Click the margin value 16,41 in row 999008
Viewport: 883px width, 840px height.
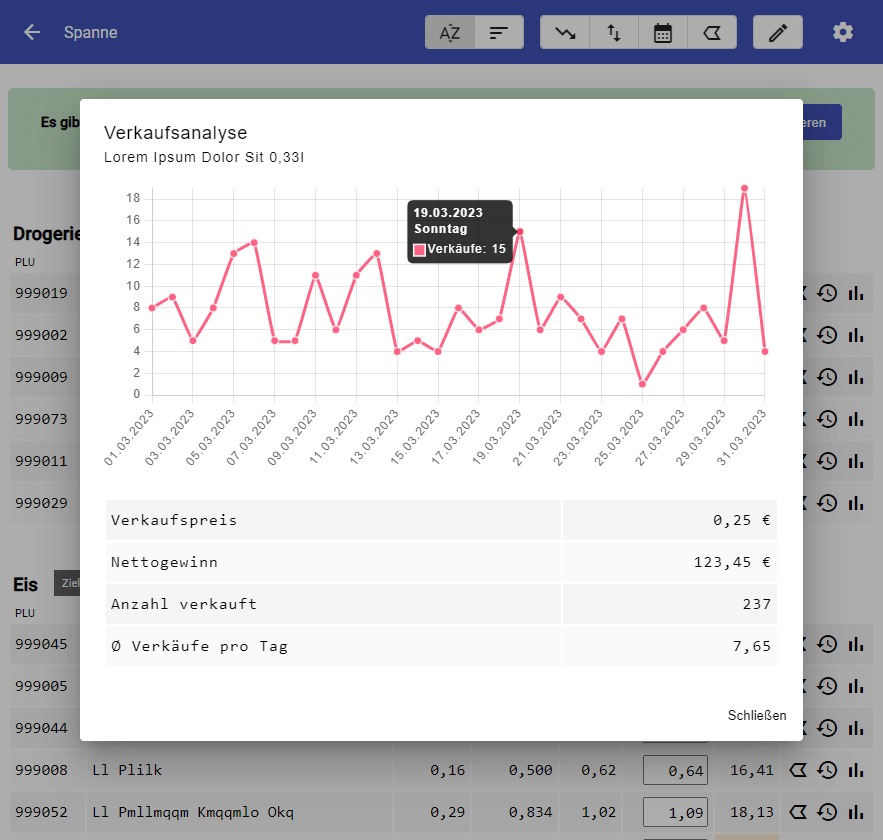pyautogui.click(x=752, y=770)
